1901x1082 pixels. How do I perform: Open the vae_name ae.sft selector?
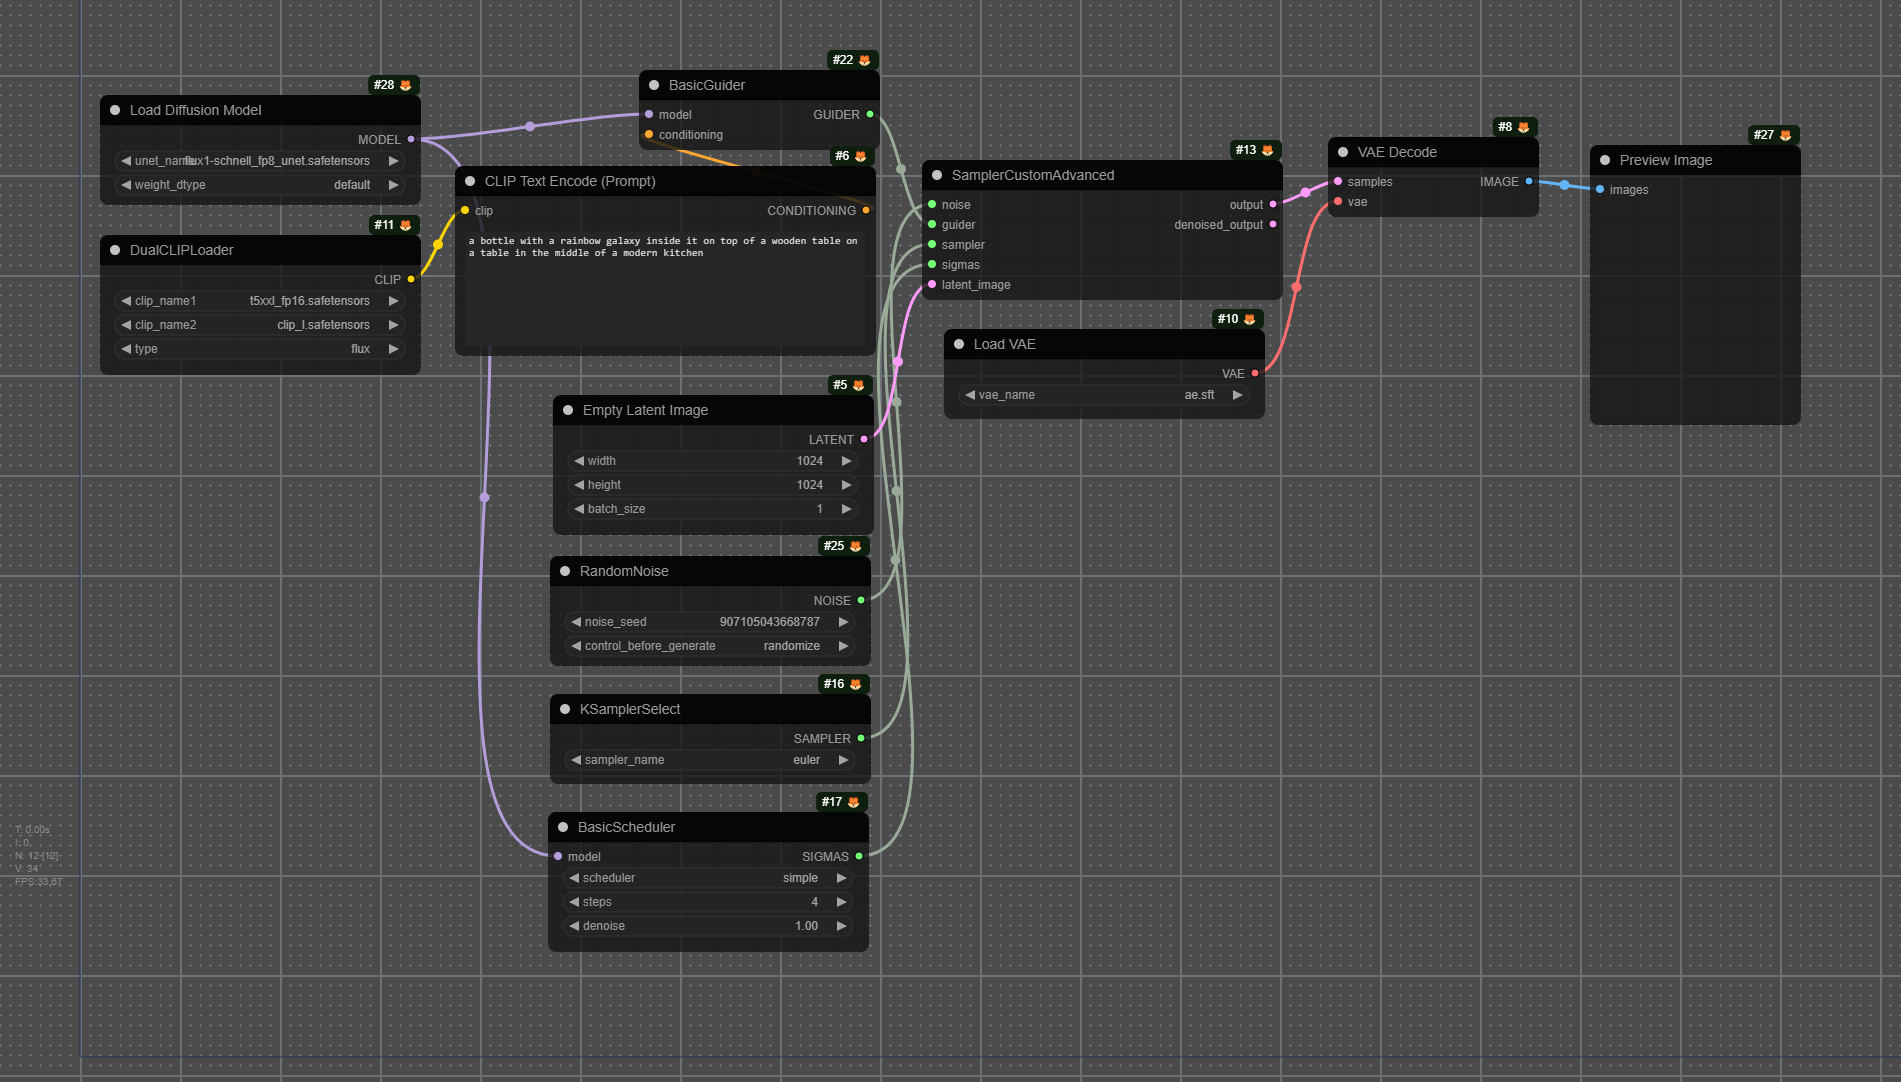click(1104, 395)
